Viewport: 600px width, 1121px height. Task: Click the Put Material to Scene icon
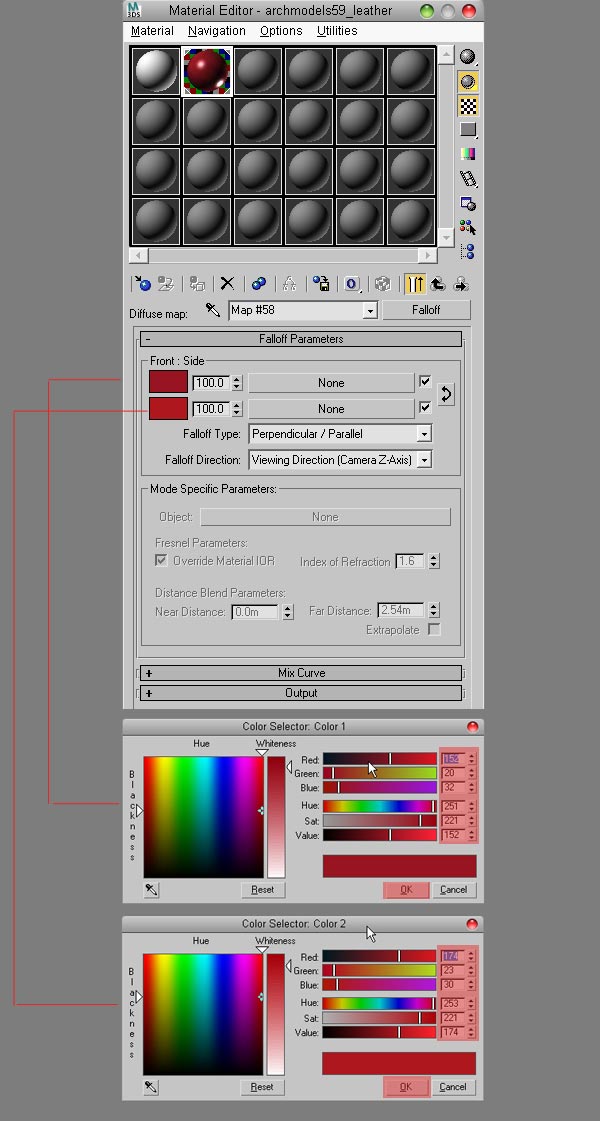166,284
